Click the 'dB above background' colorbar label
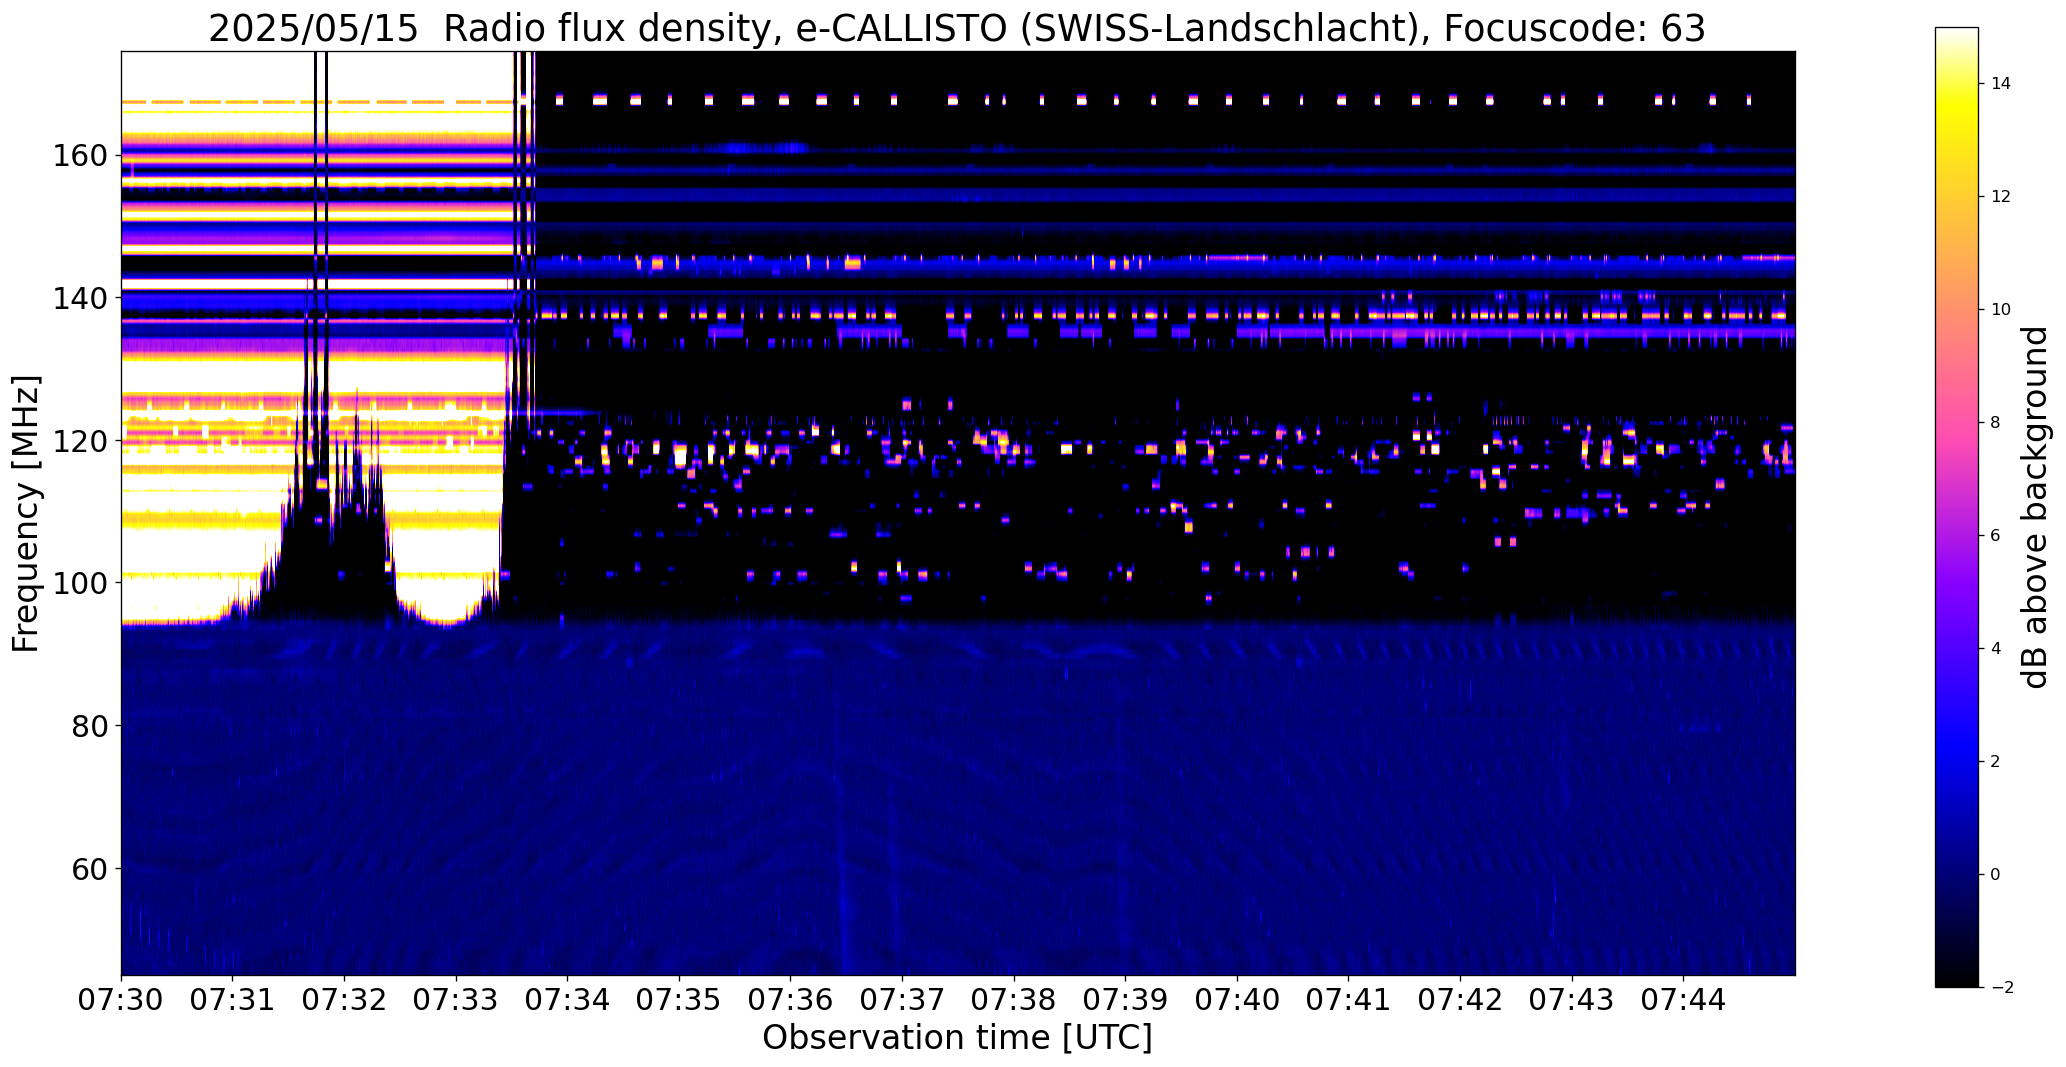Viewport: 2066px width, 1067px height. point(2035,507)
